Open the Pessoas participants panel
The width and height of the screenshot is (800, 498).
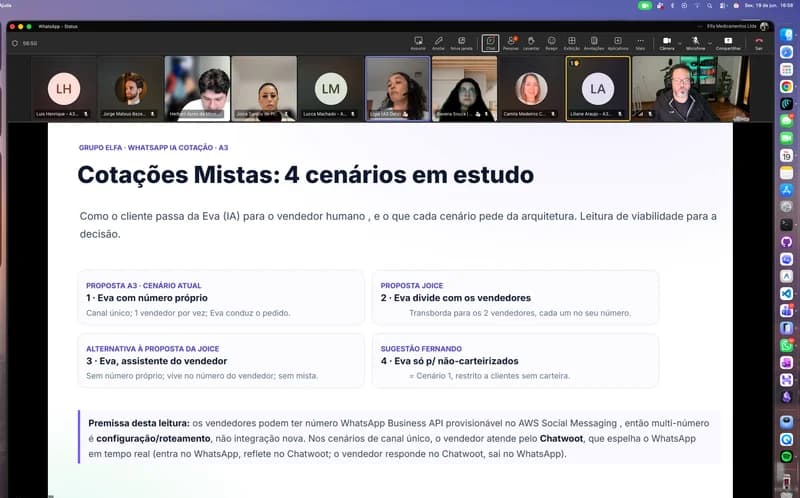click(511, 43)
